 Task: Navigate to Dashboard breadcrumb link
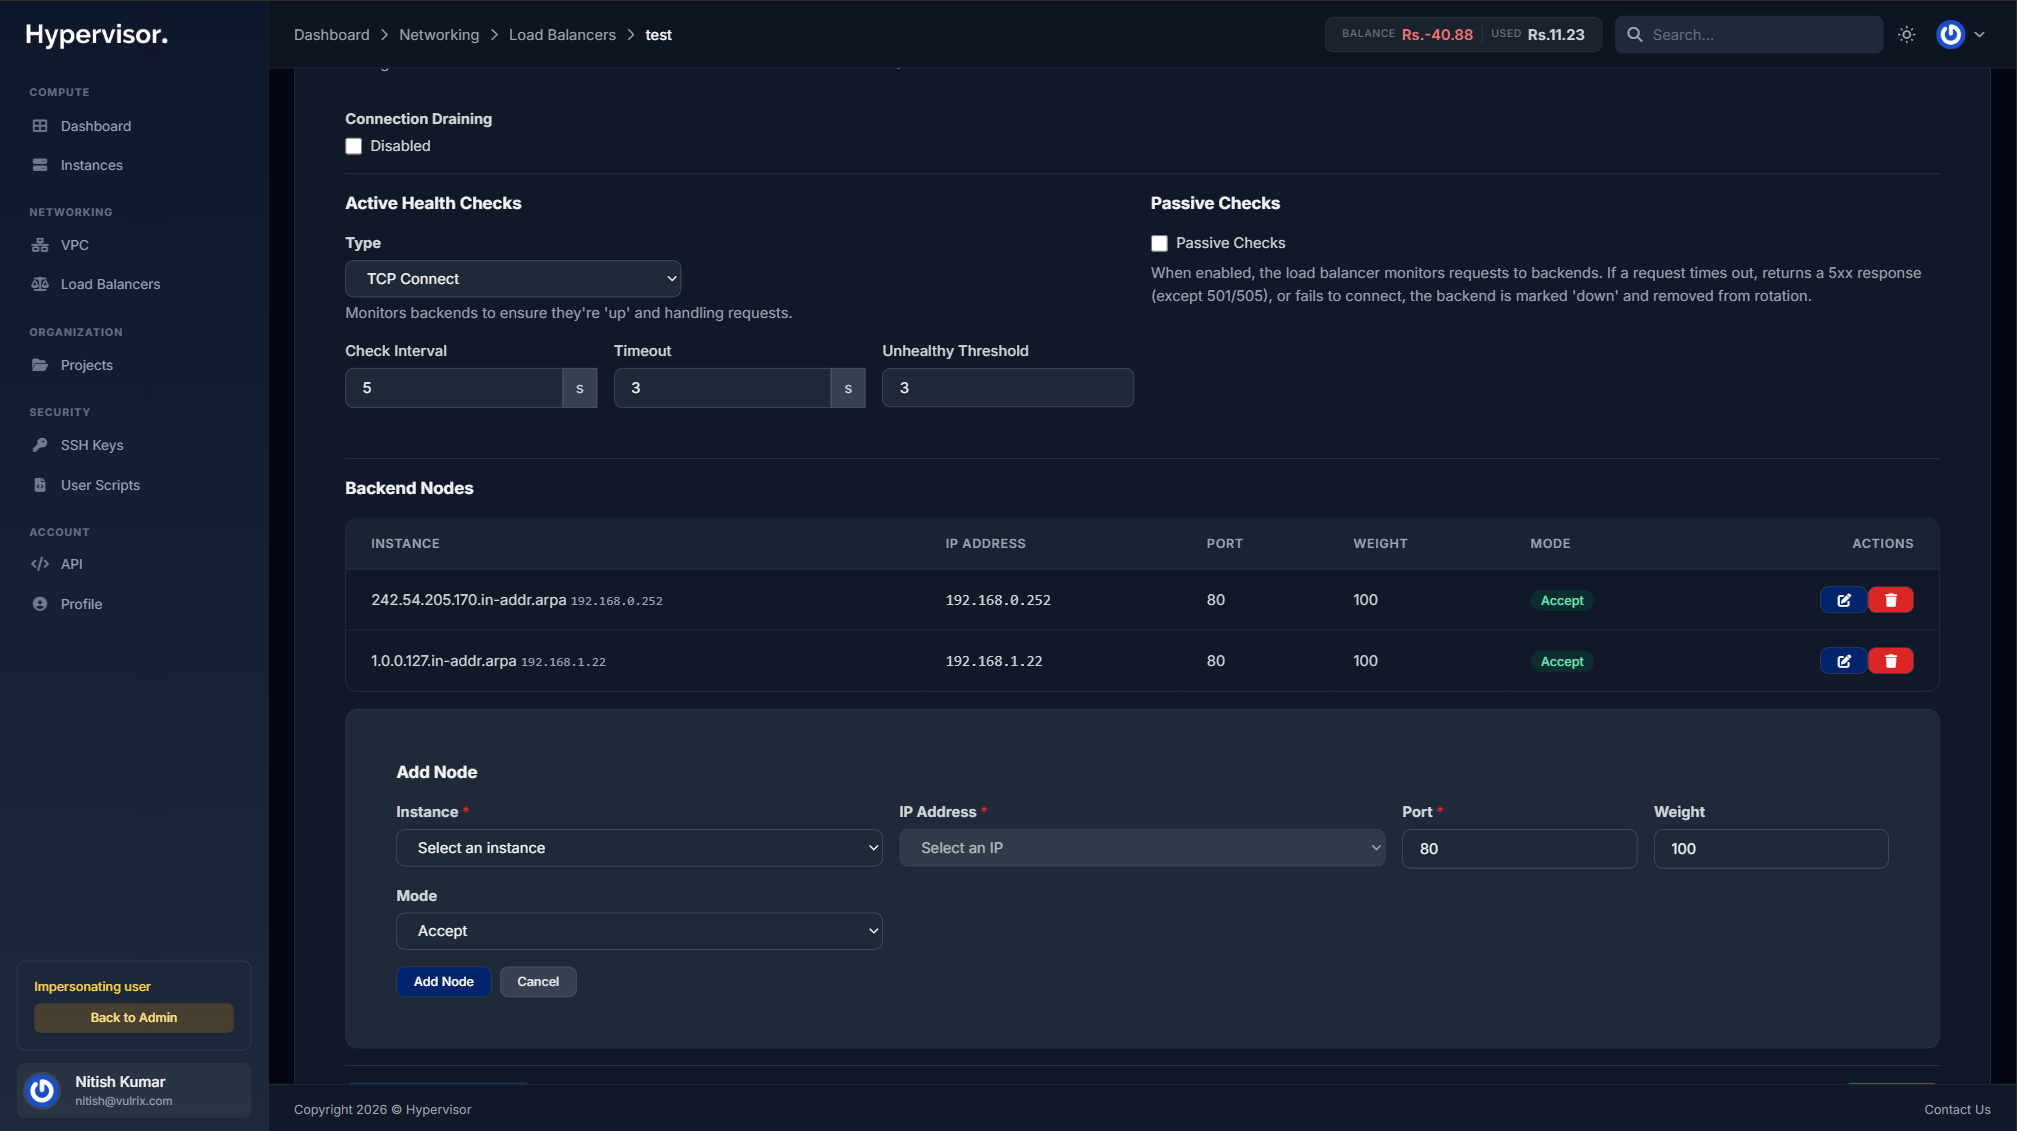pyautogui.click(x=331, y=34)
